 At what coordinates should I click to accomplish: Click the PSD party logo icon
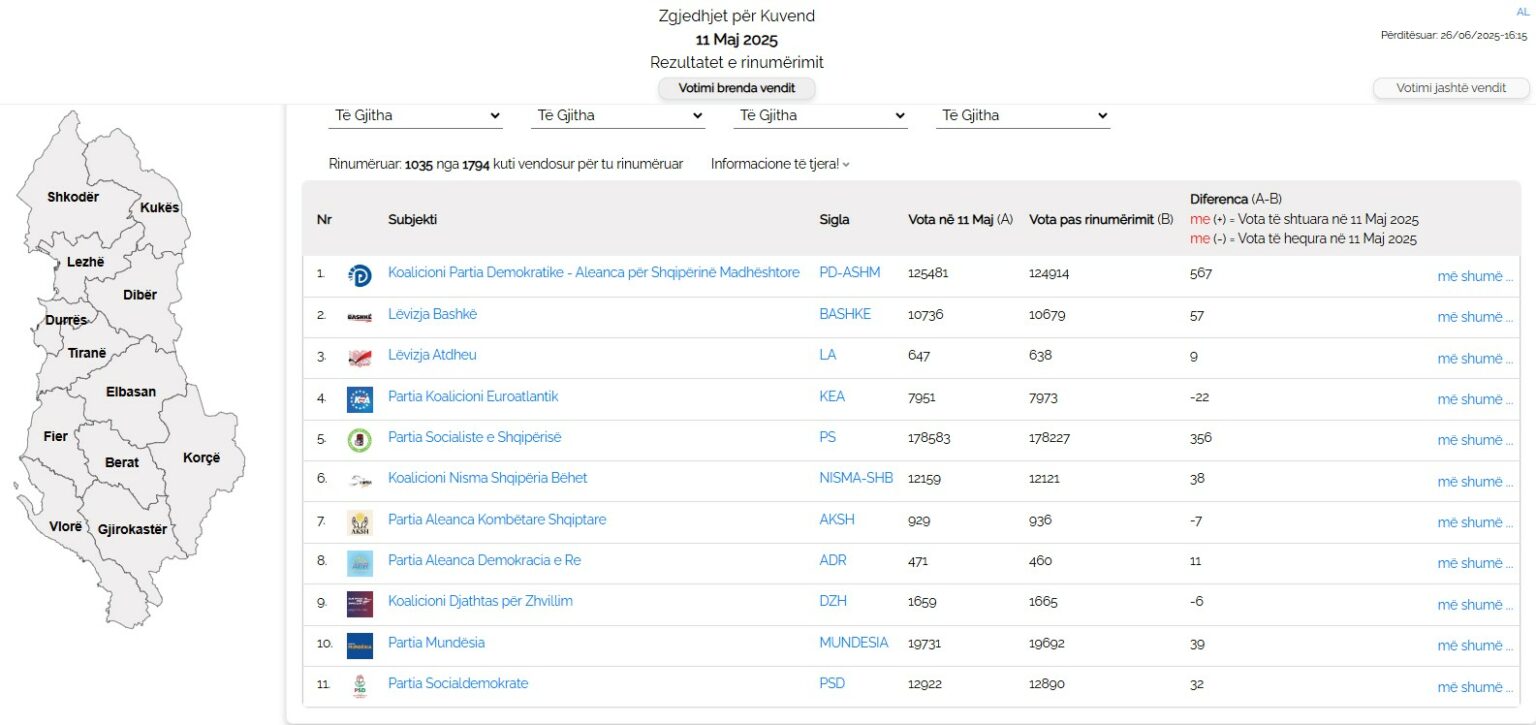point(359,686)
